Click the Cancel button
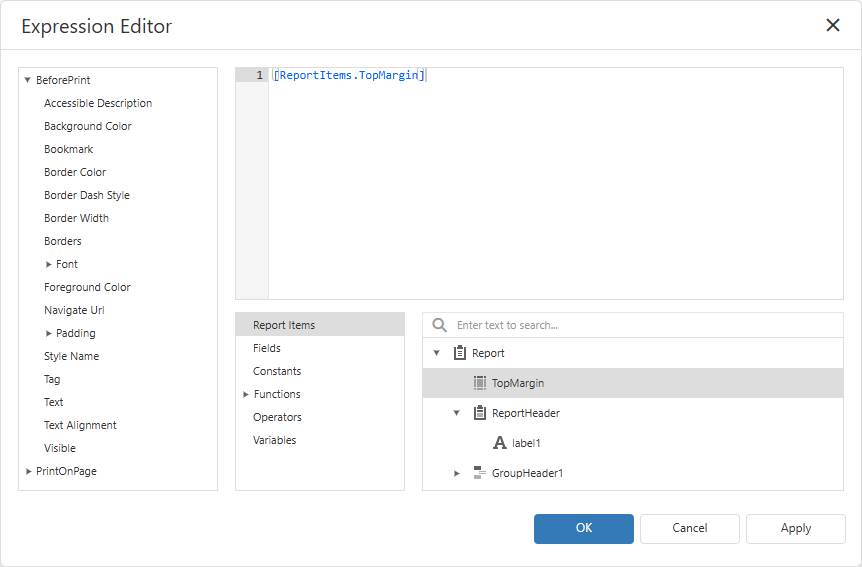Image resolution: width=862 pixels, height=567 pixels. coord(689,529)
